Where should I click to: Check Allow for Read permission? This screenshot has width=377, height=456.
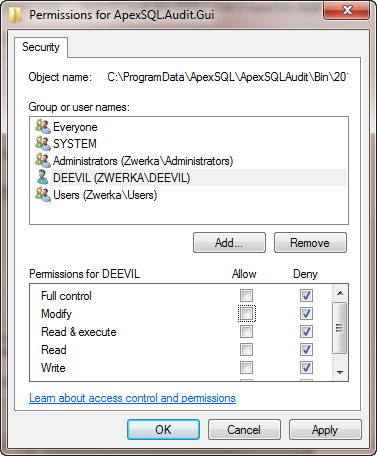246,349
